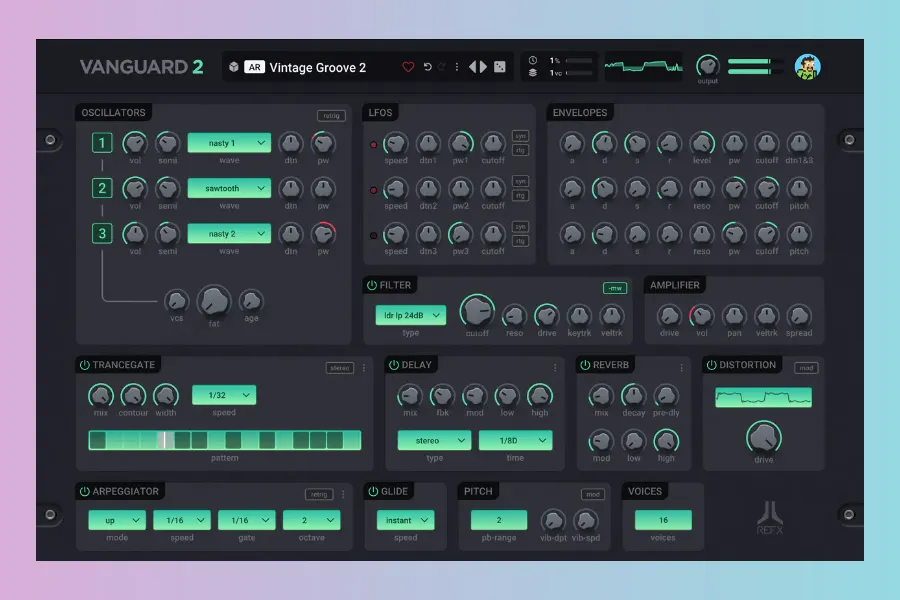This screenshot has height=600, width=900.
Task: Select oscillator 2 number tab
Action: click(x=102, y=188)
